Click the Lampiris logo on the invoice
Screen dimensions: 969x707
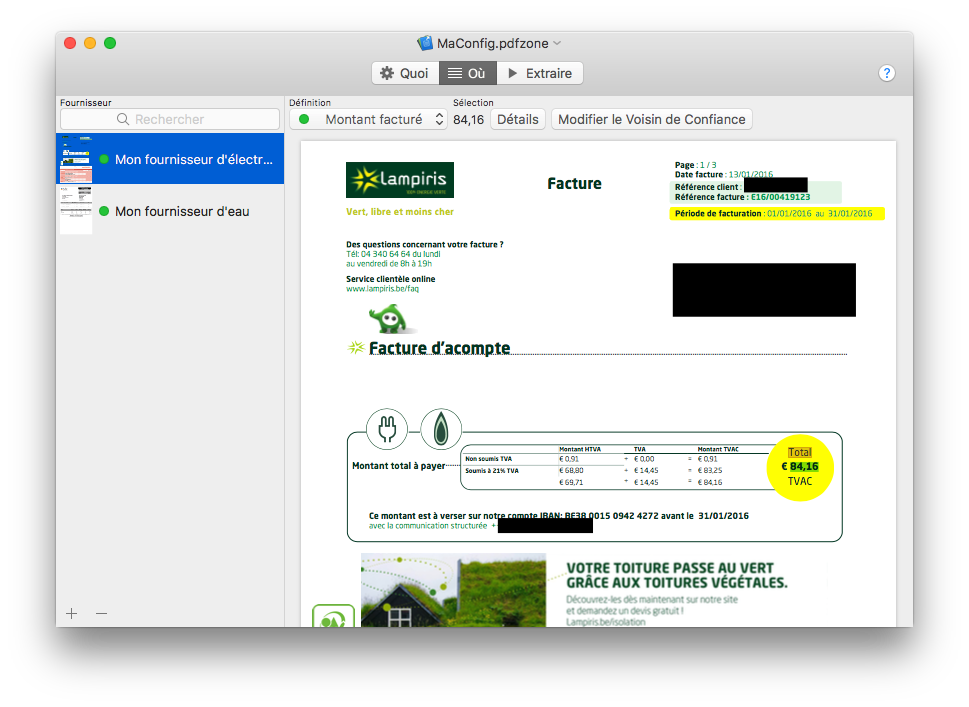pyautogui.click(x=399, y=180)
